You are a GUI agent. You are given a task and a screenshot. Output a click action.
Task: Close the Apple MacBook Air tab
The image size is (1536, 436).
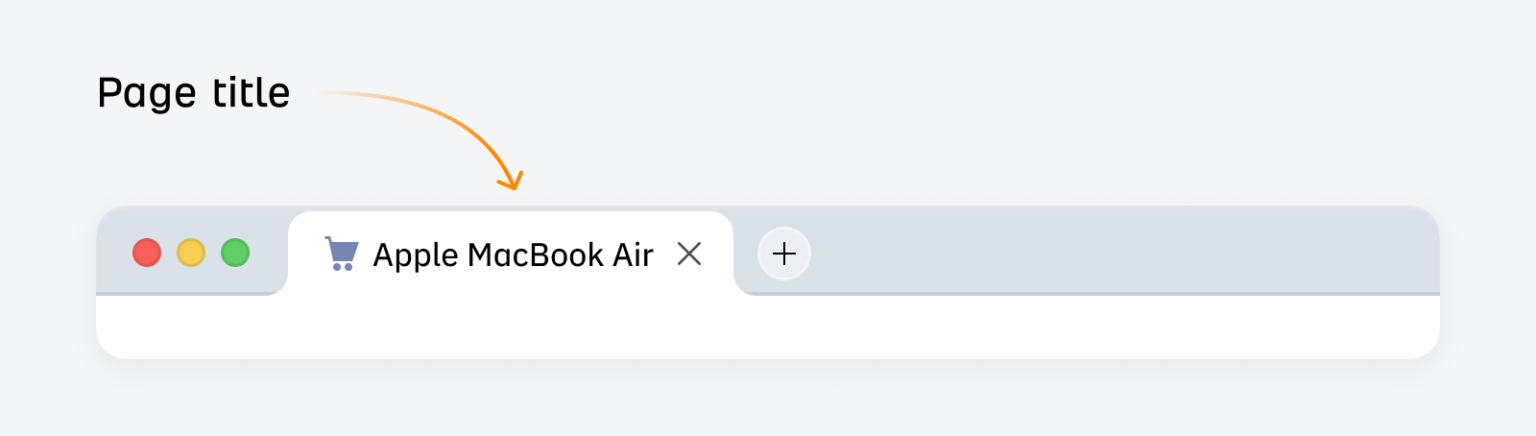tap(689, 254)
